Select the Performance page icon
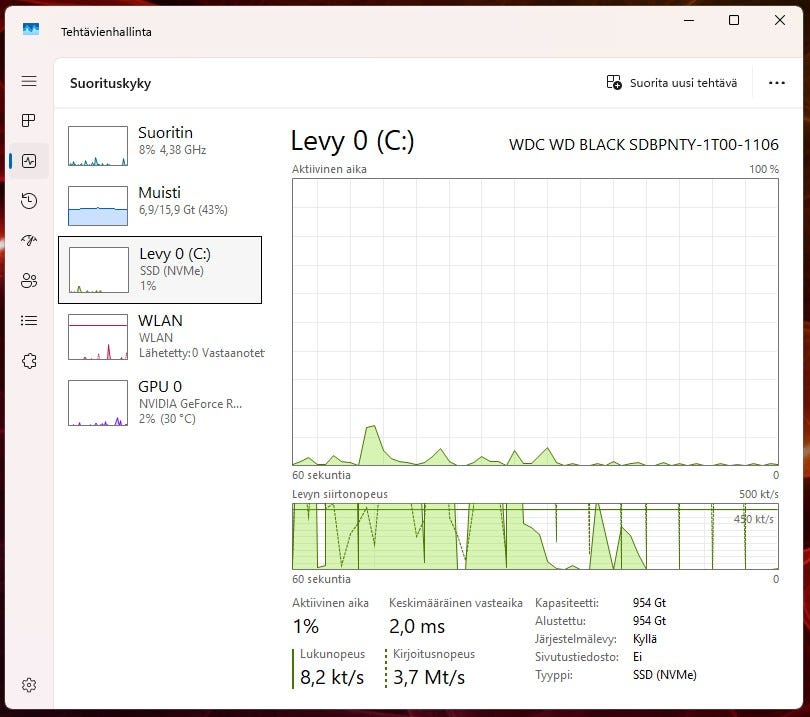810x717 pixels. [29, 161]
